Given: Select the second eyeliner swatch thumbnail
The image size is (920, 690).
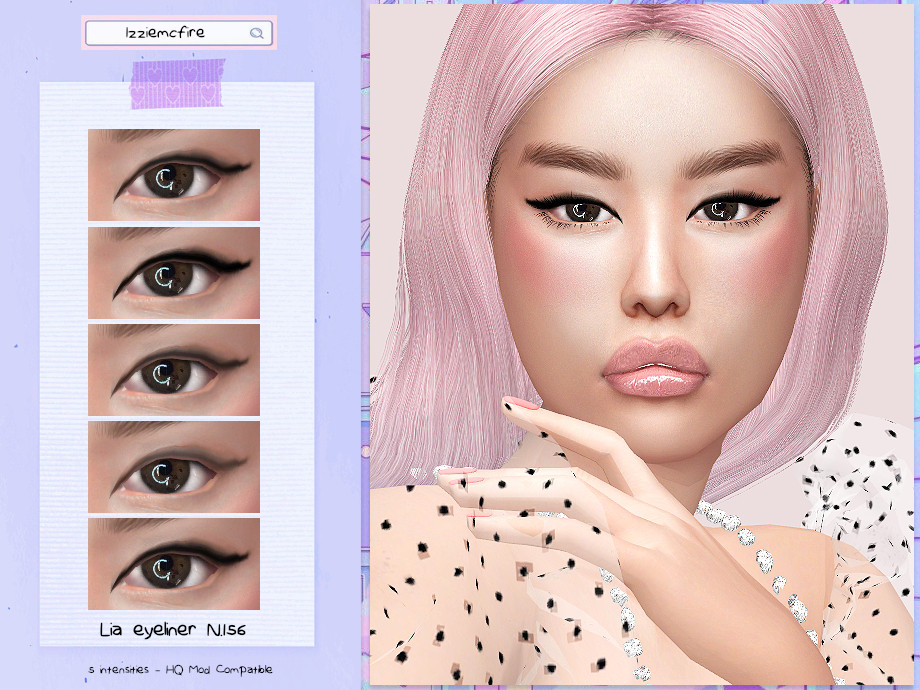Looking at the screenshot, I should 174,272.
